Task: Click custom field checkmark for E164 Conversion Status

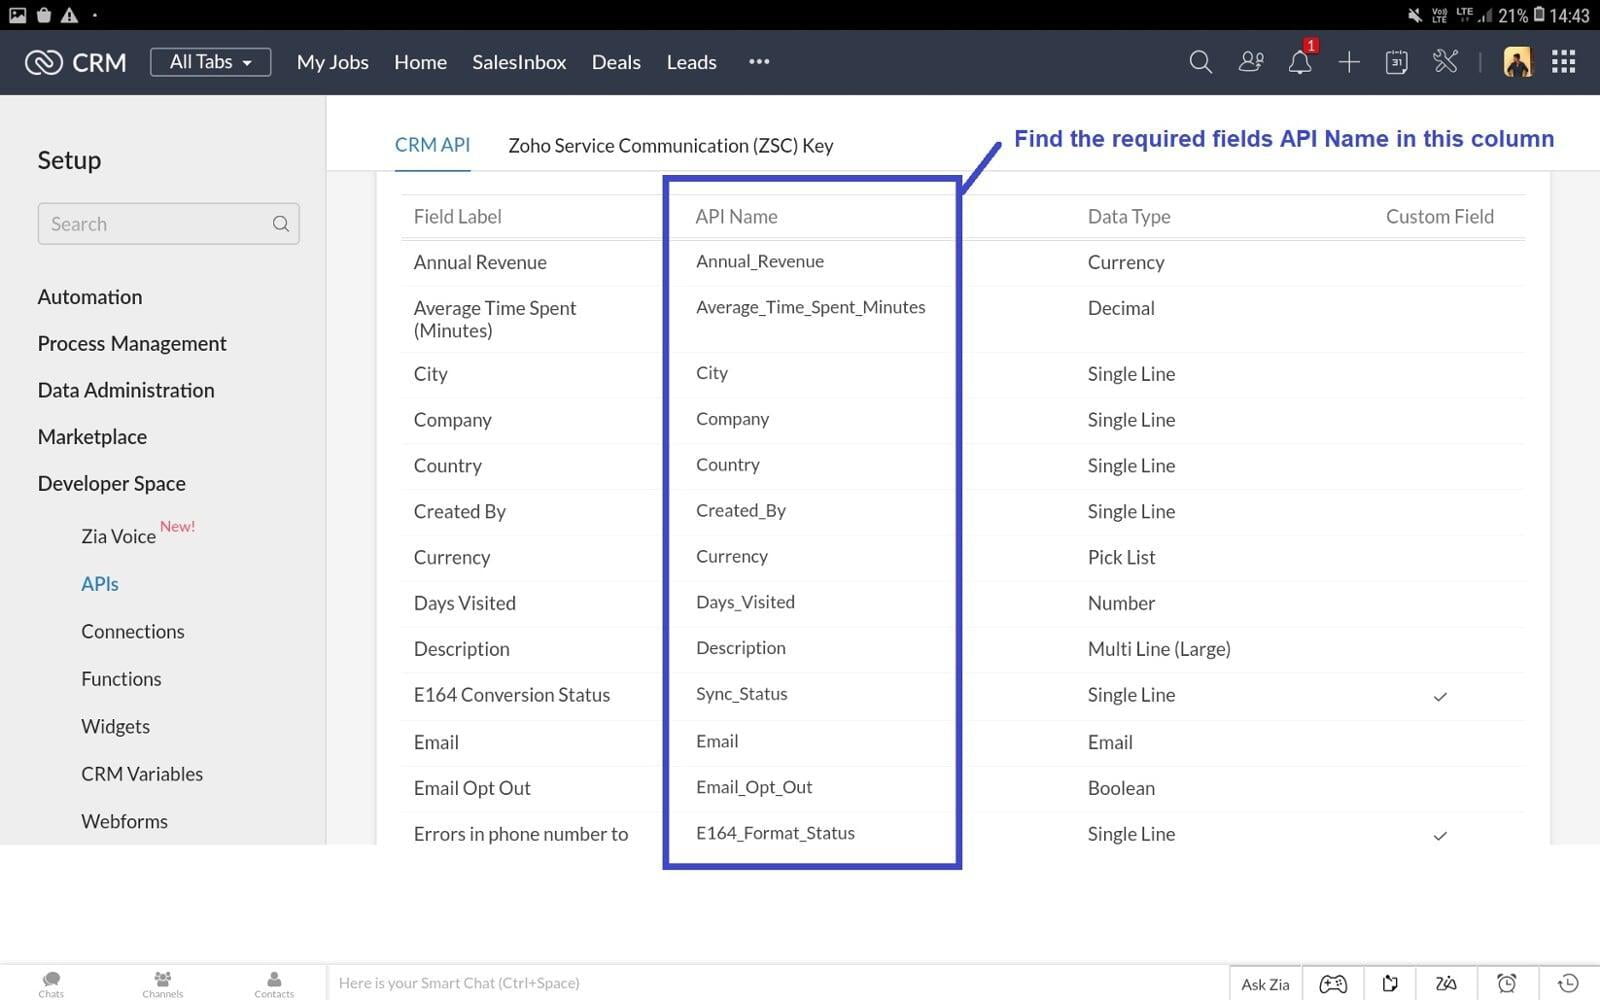Action: pyautogui.click(x=1440, y=696)
